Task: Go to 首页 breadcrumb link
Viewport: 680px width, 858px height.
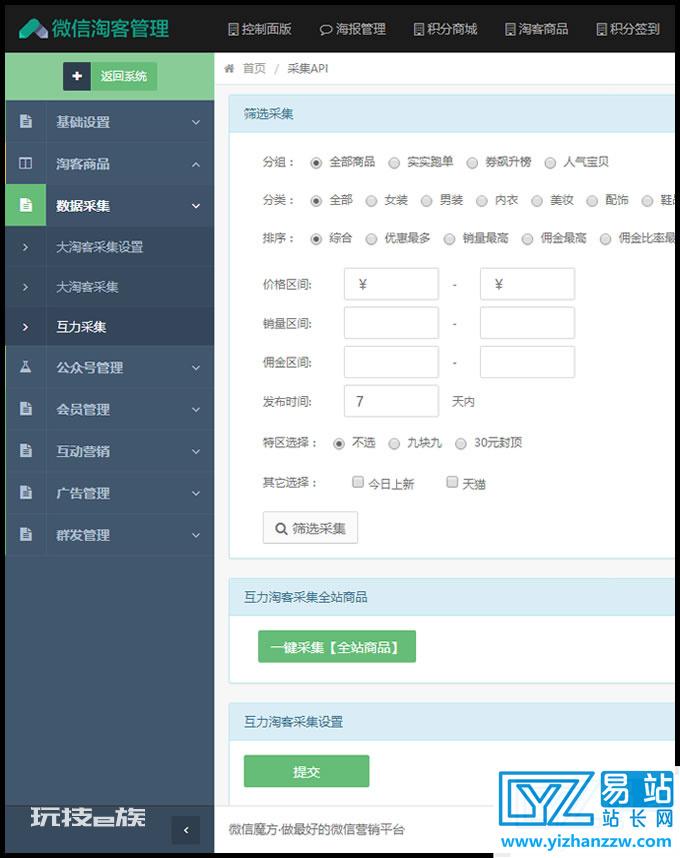Action: (254, 68)
